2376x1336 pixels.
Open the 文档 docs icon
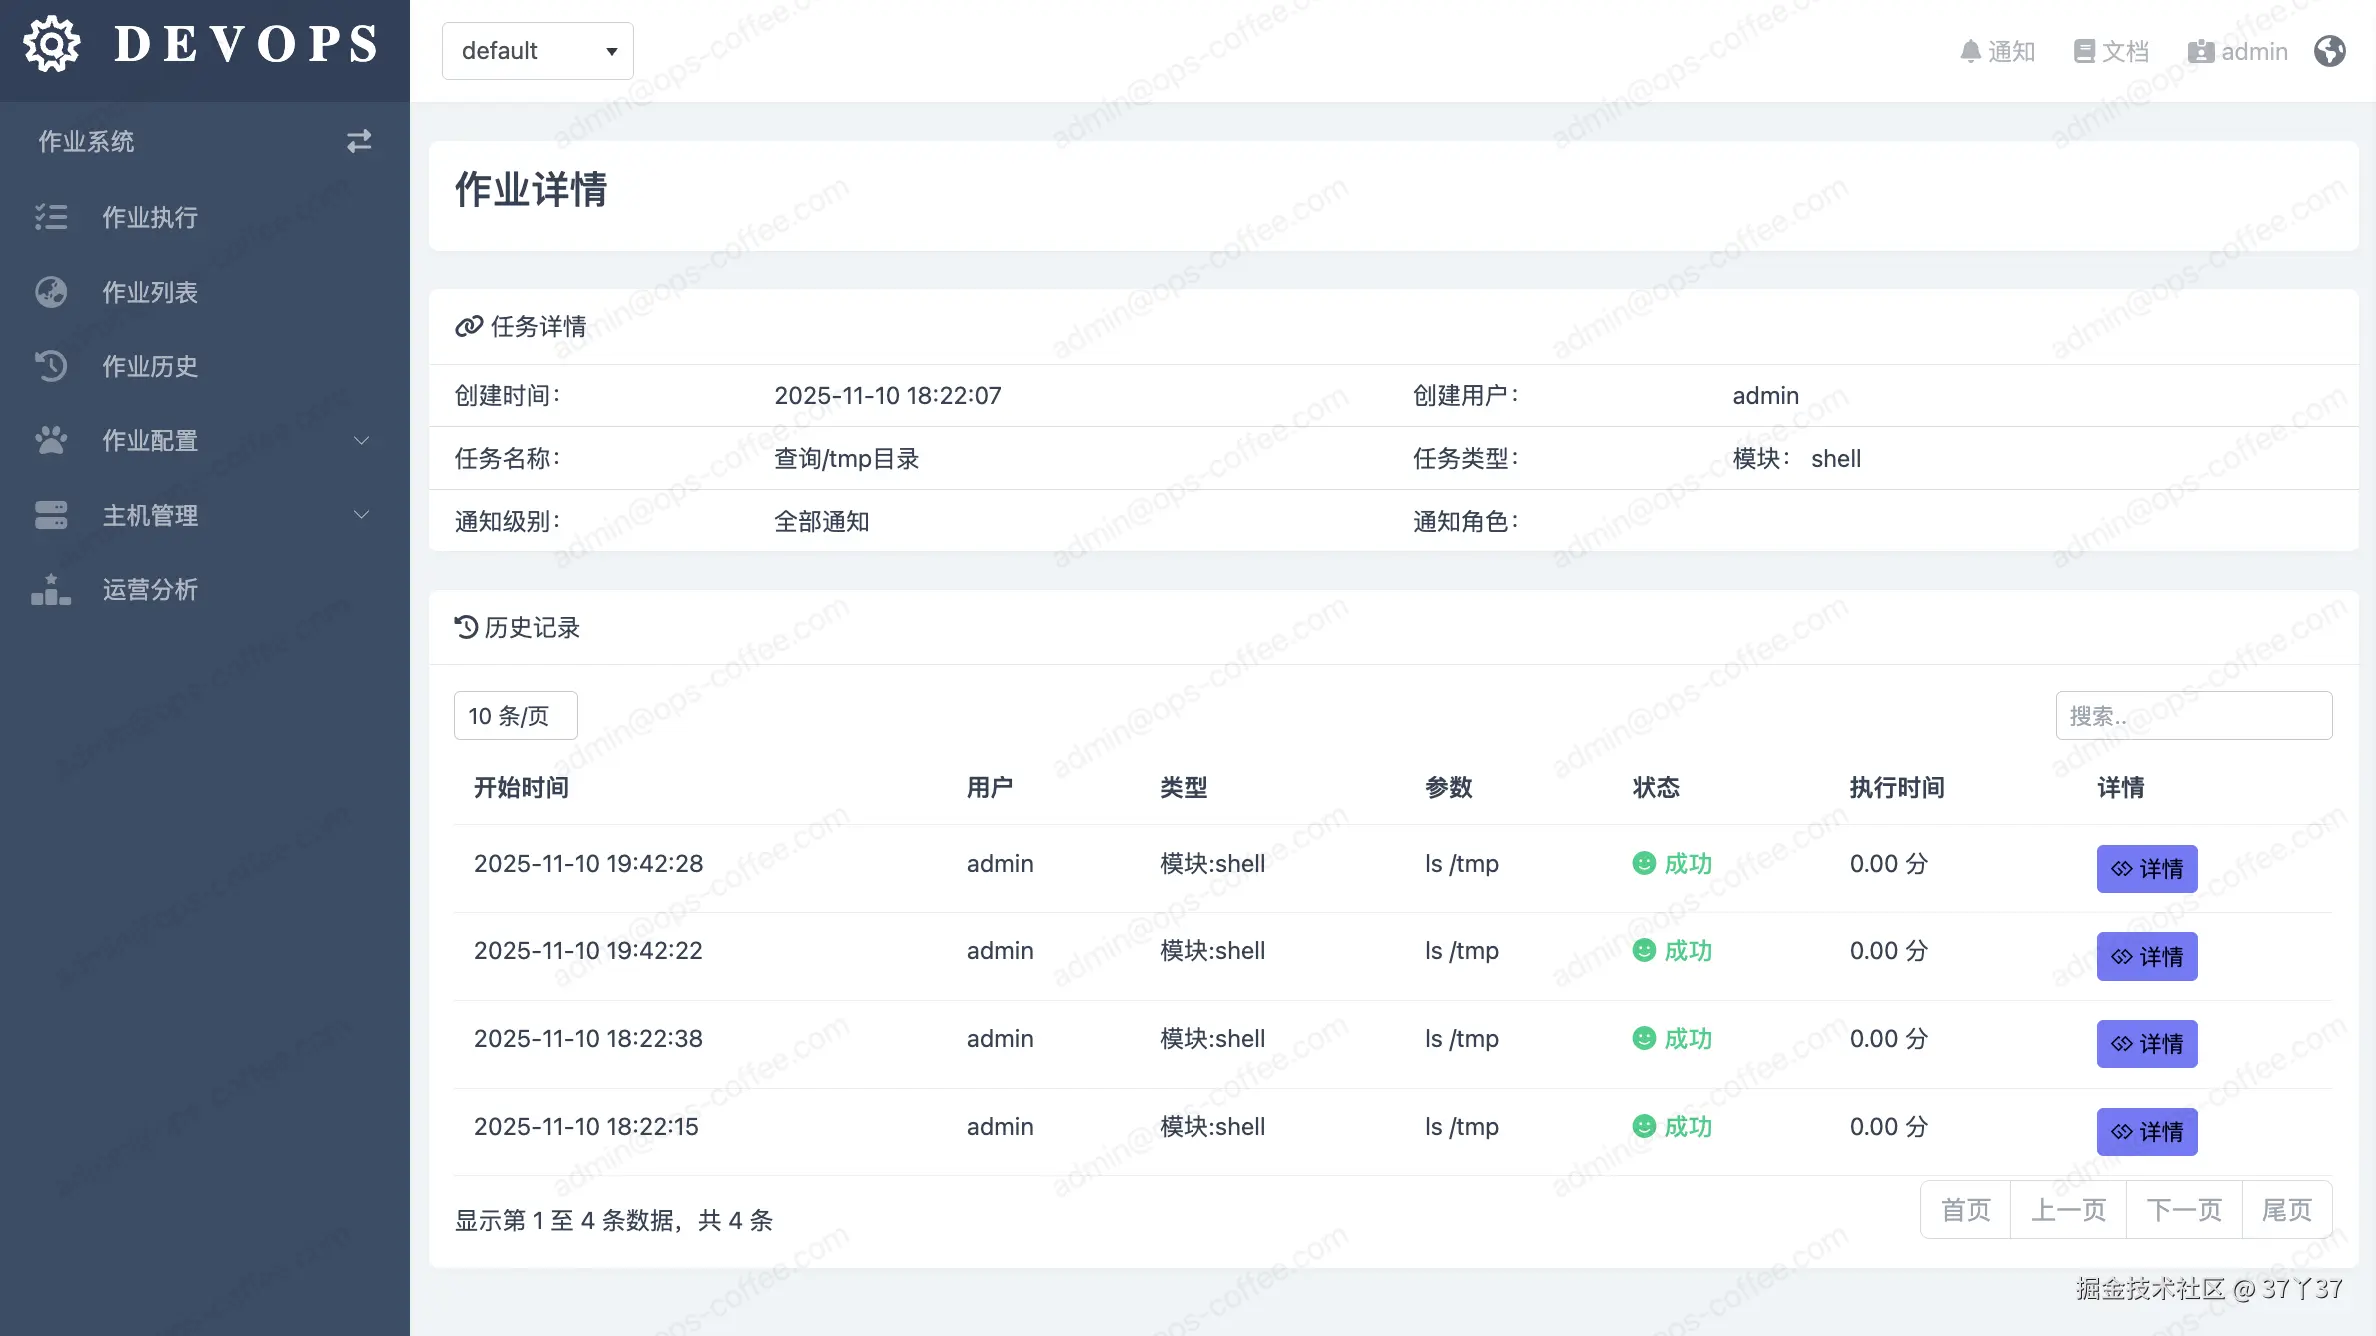(x=2084, y=51)
